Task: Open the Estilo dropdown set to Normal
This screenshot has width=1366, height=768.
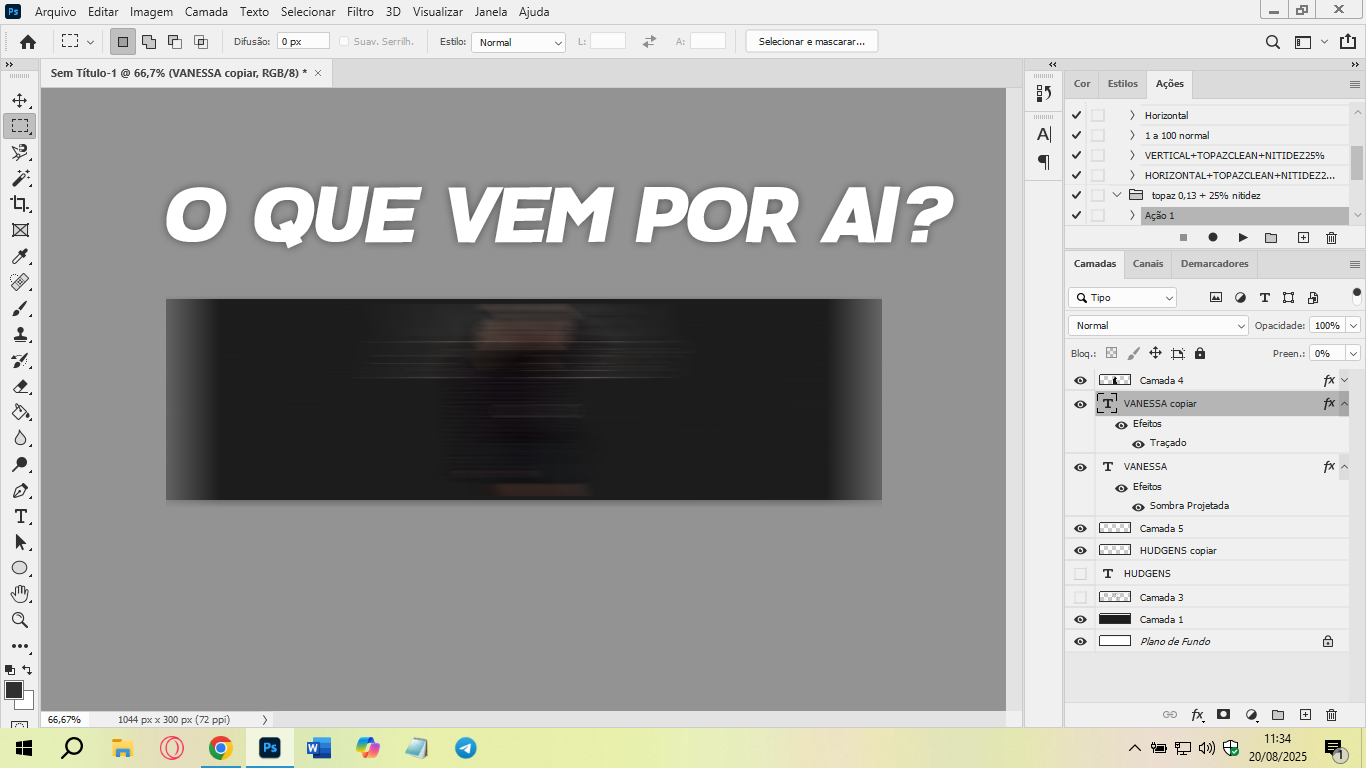Action: 518,42
